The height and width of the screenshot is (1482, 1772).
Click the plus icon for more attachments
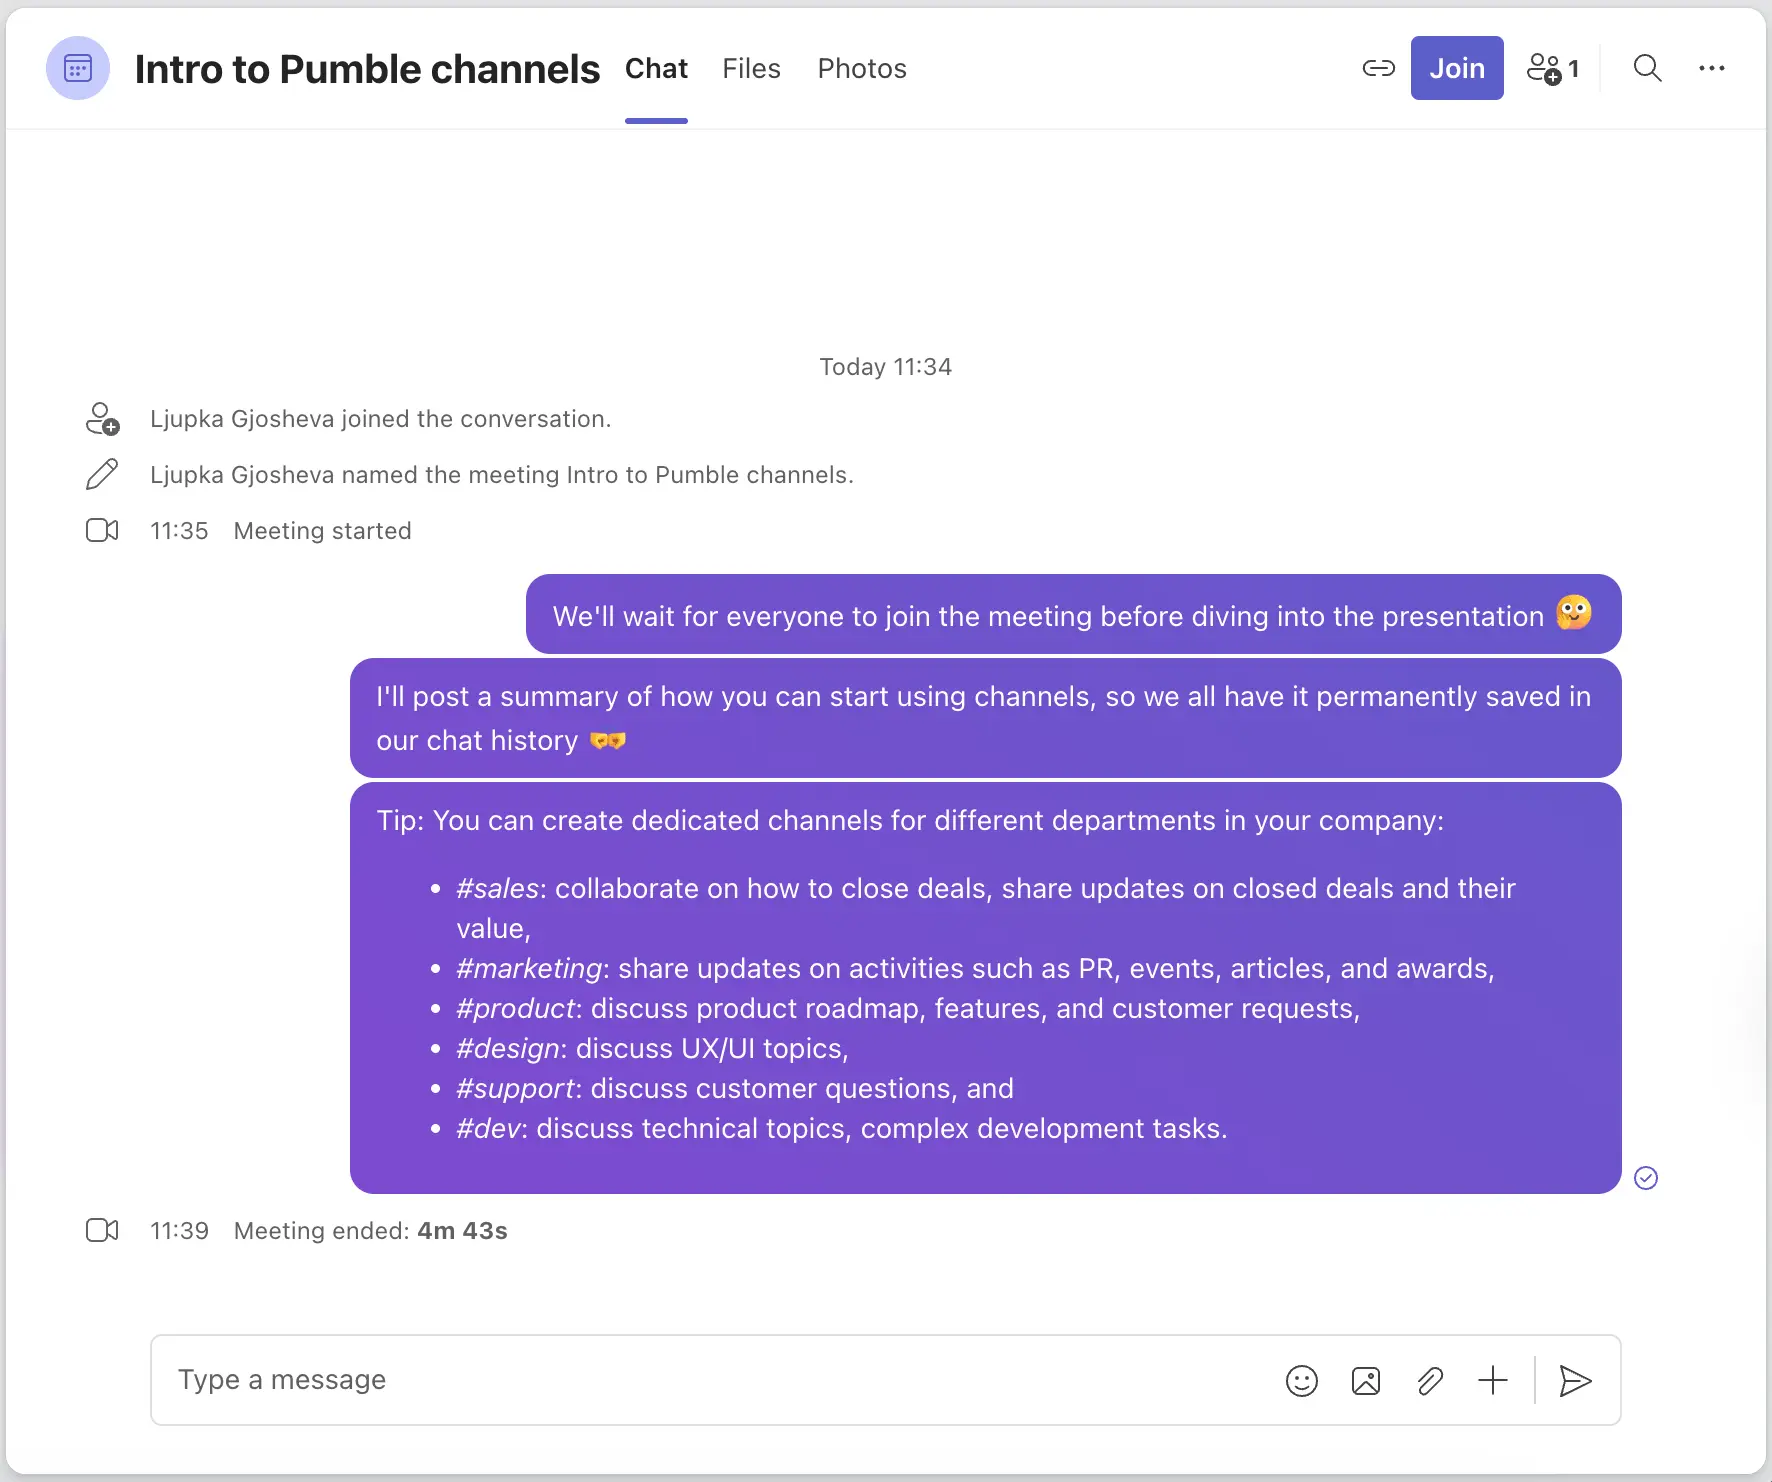click(x=1493, y=1381)
